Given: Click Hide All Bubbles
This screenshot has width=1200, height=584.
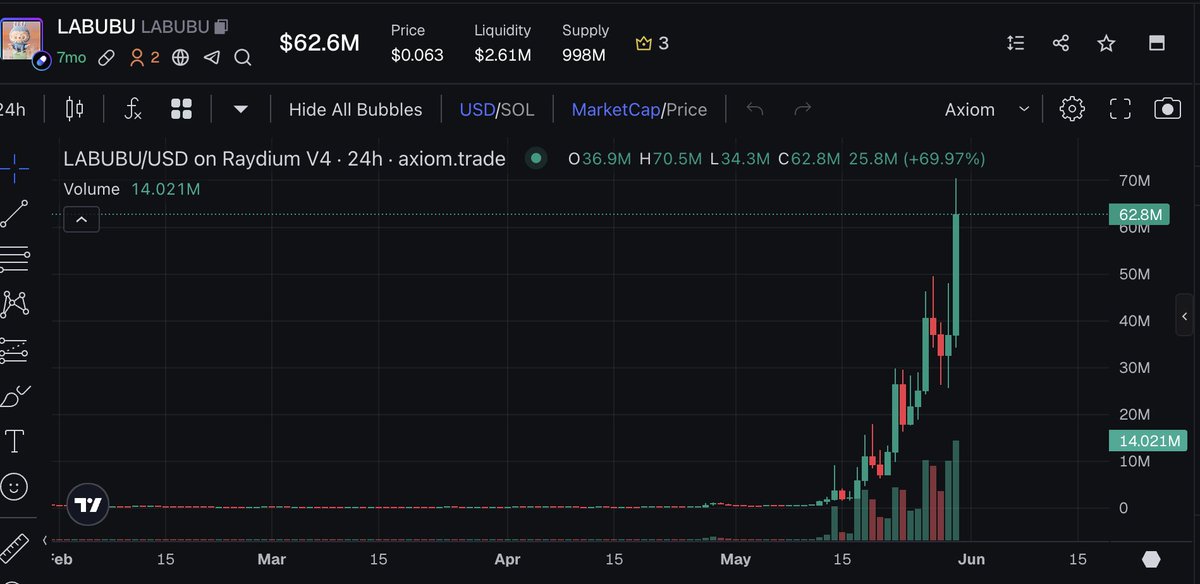Looking at the screenshot, I should point(355,110).
